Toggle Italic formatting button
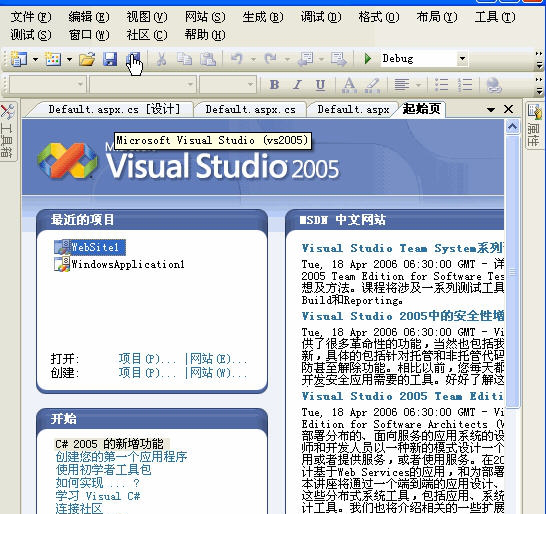The image size is (546, 534). tap(297, 85)
